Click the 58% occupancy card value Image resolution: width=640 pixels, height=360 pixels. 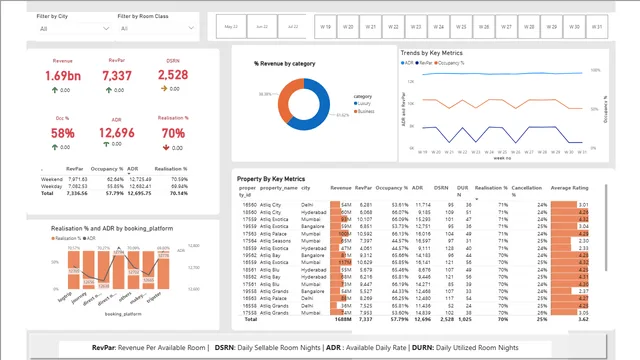[62, 133]
